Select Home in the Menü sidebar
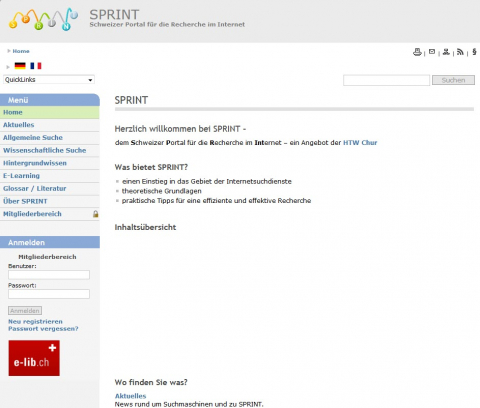Image resolution: width=480 pixels, height=408 pixels. (50, 112)
